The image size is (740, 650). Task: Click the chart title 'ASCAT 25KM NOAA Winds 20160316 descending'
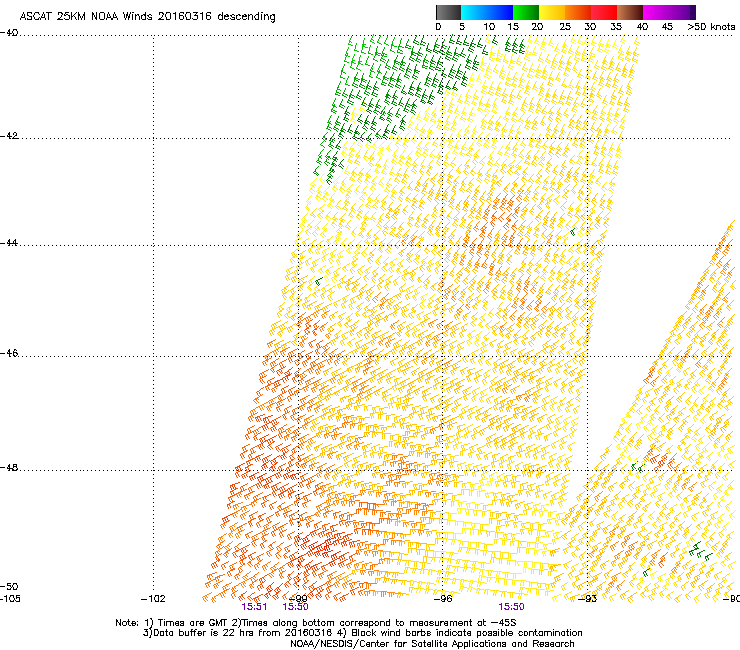click(x=147, y=17)
